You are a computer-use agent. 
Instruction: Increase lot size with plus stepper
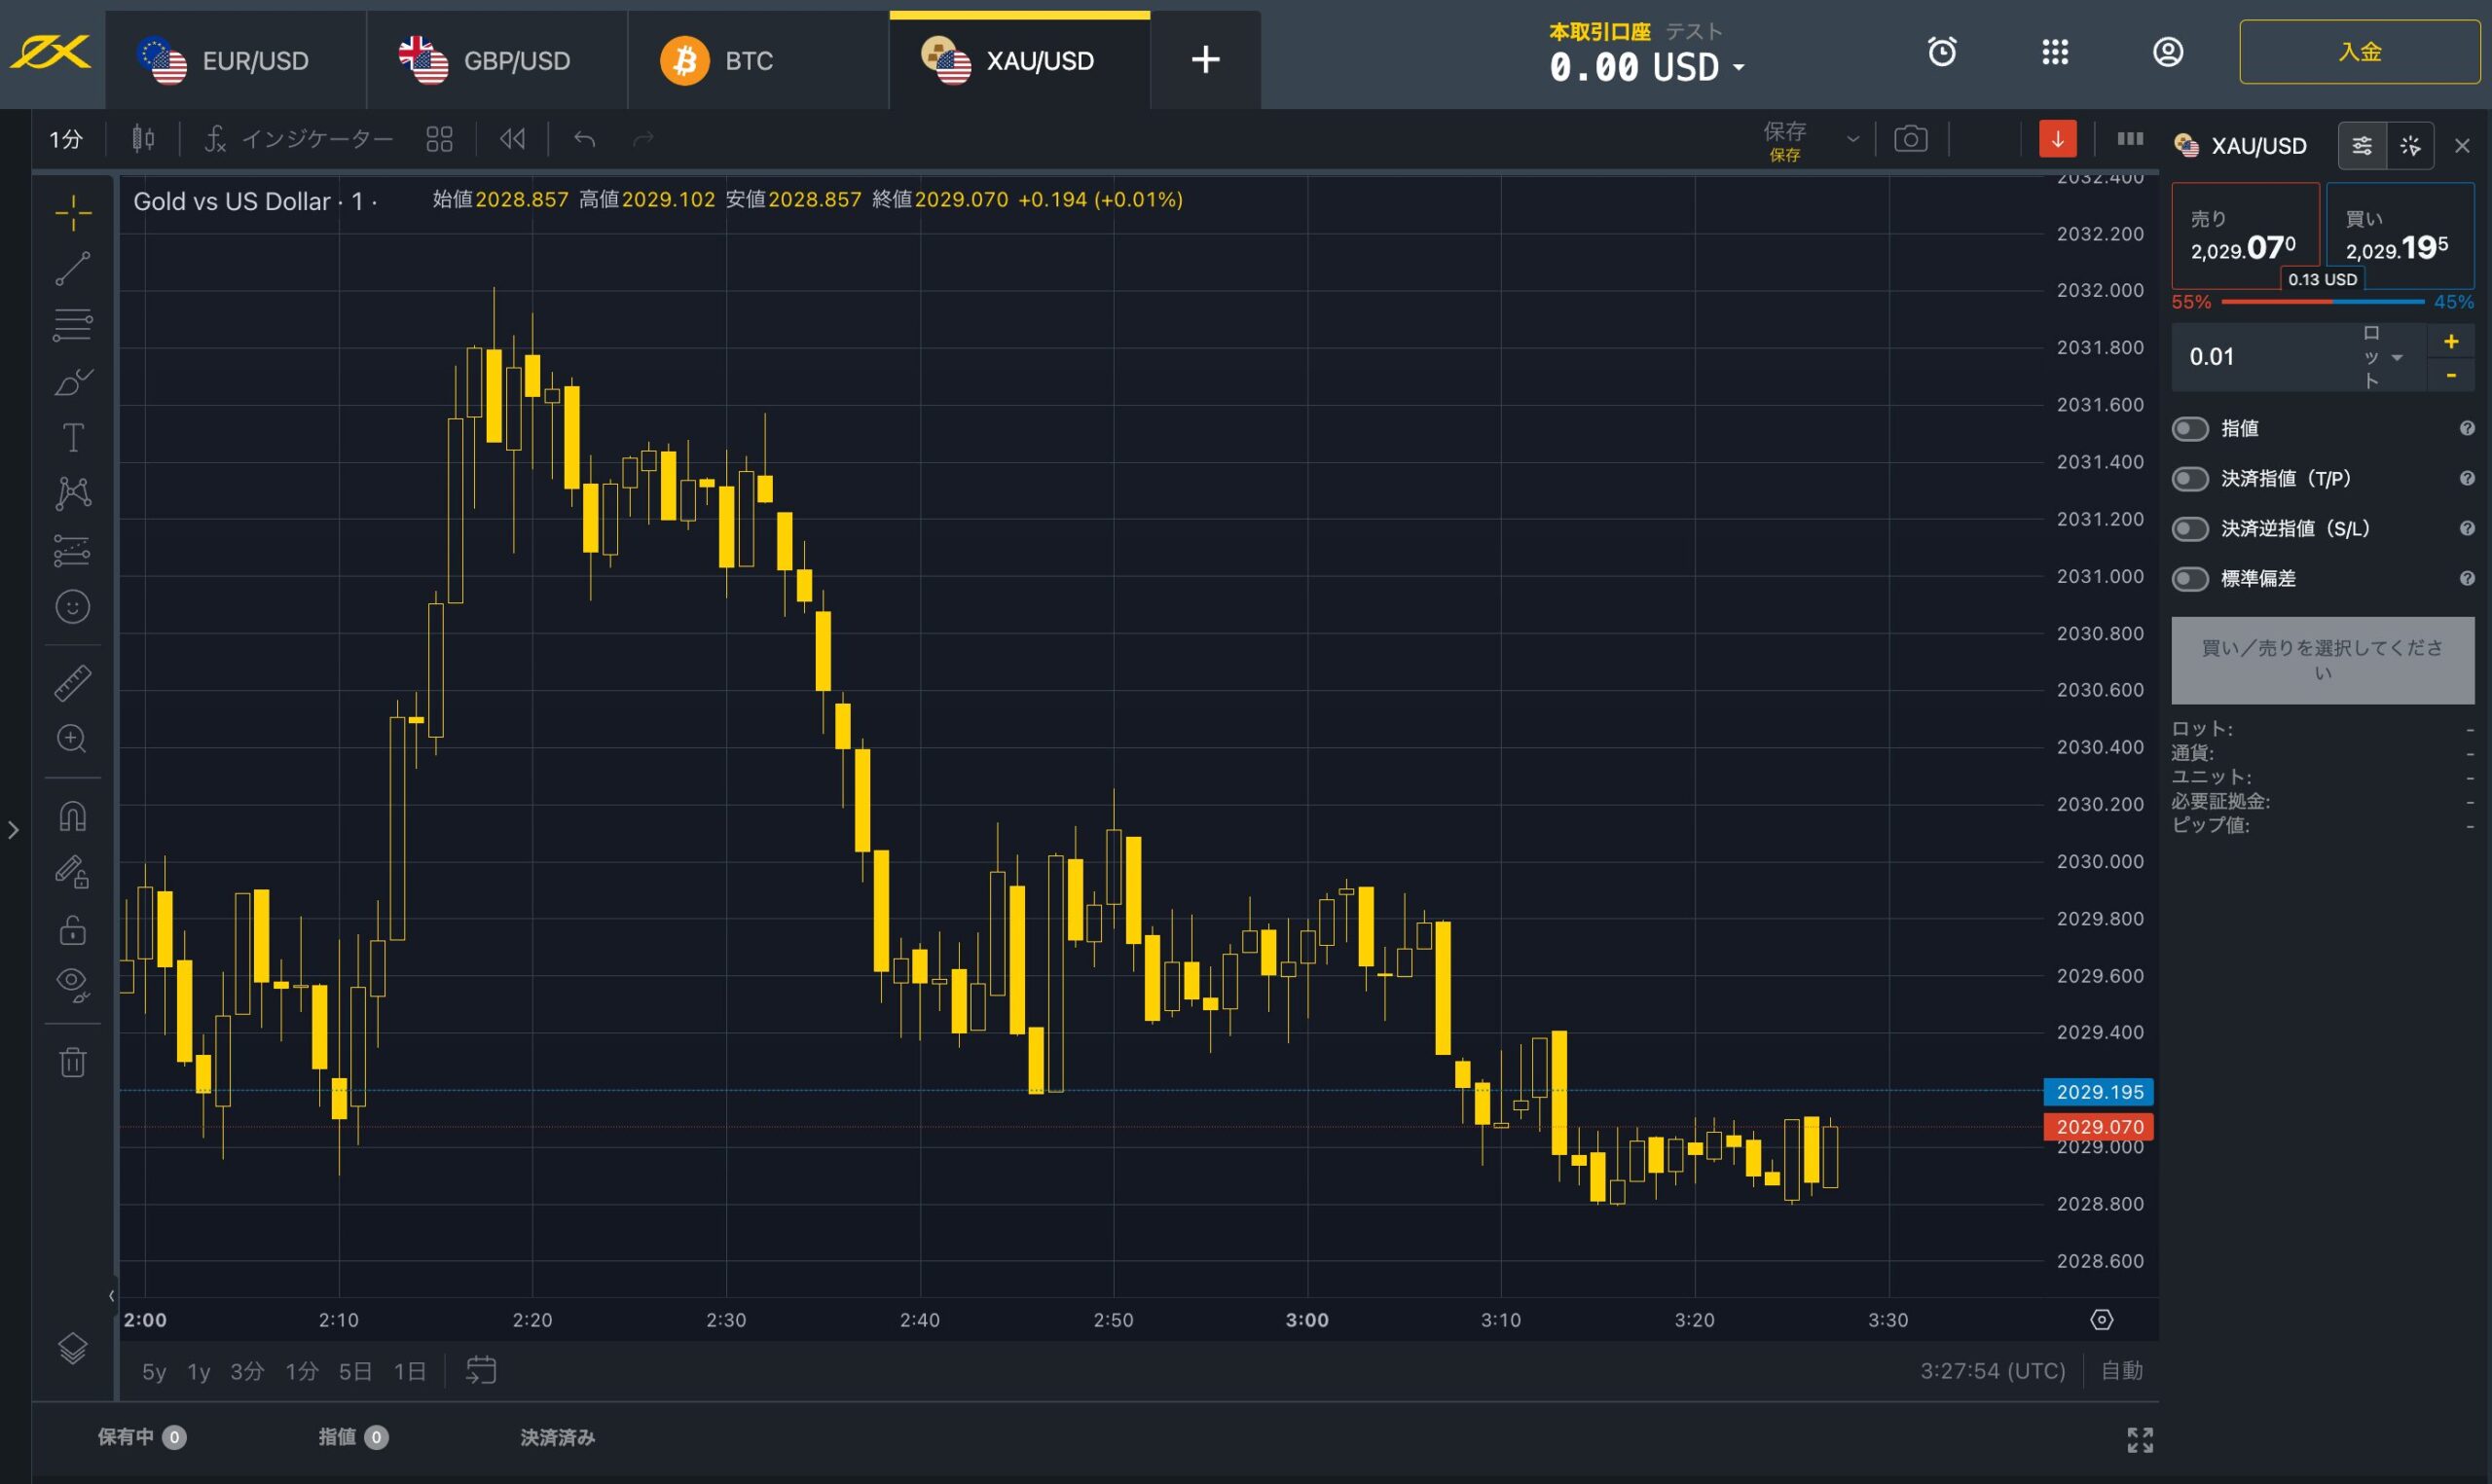(x=2451, y=341)
